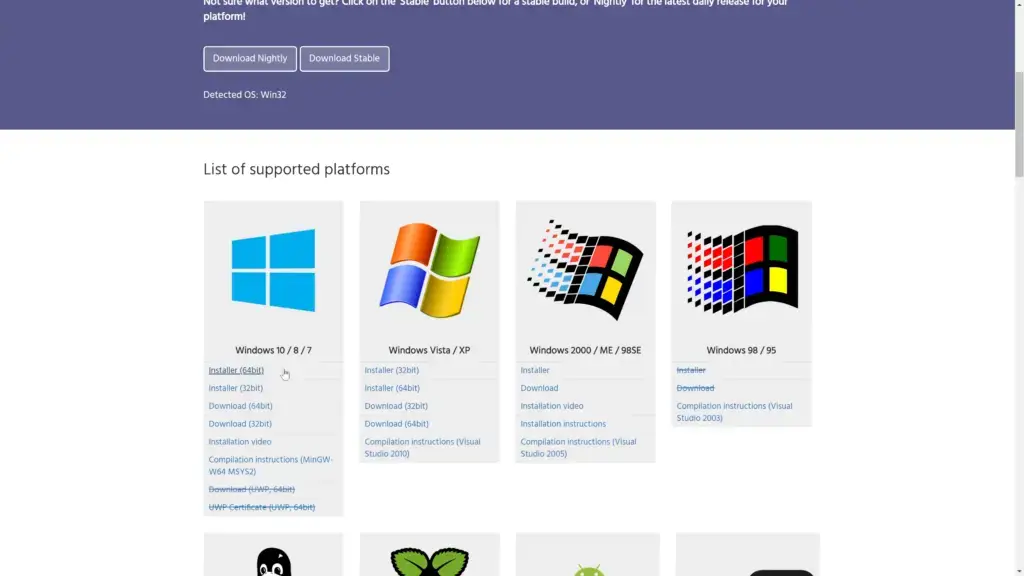Open Download (32bit) under Windows Vista / XP
Image resolution: width=1024 pixels, height=576 pixels.
tap(396, 406)
